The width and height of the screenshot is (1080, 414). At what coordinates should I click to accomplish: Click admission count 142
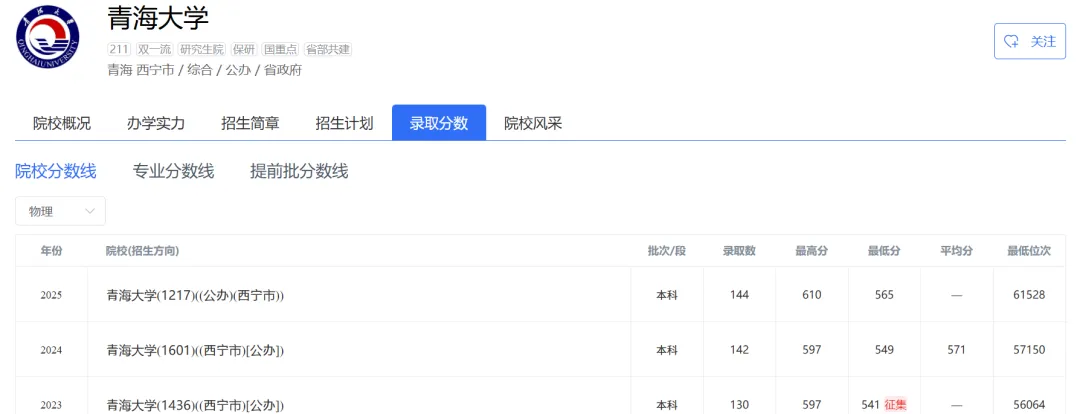coord(739,350)
